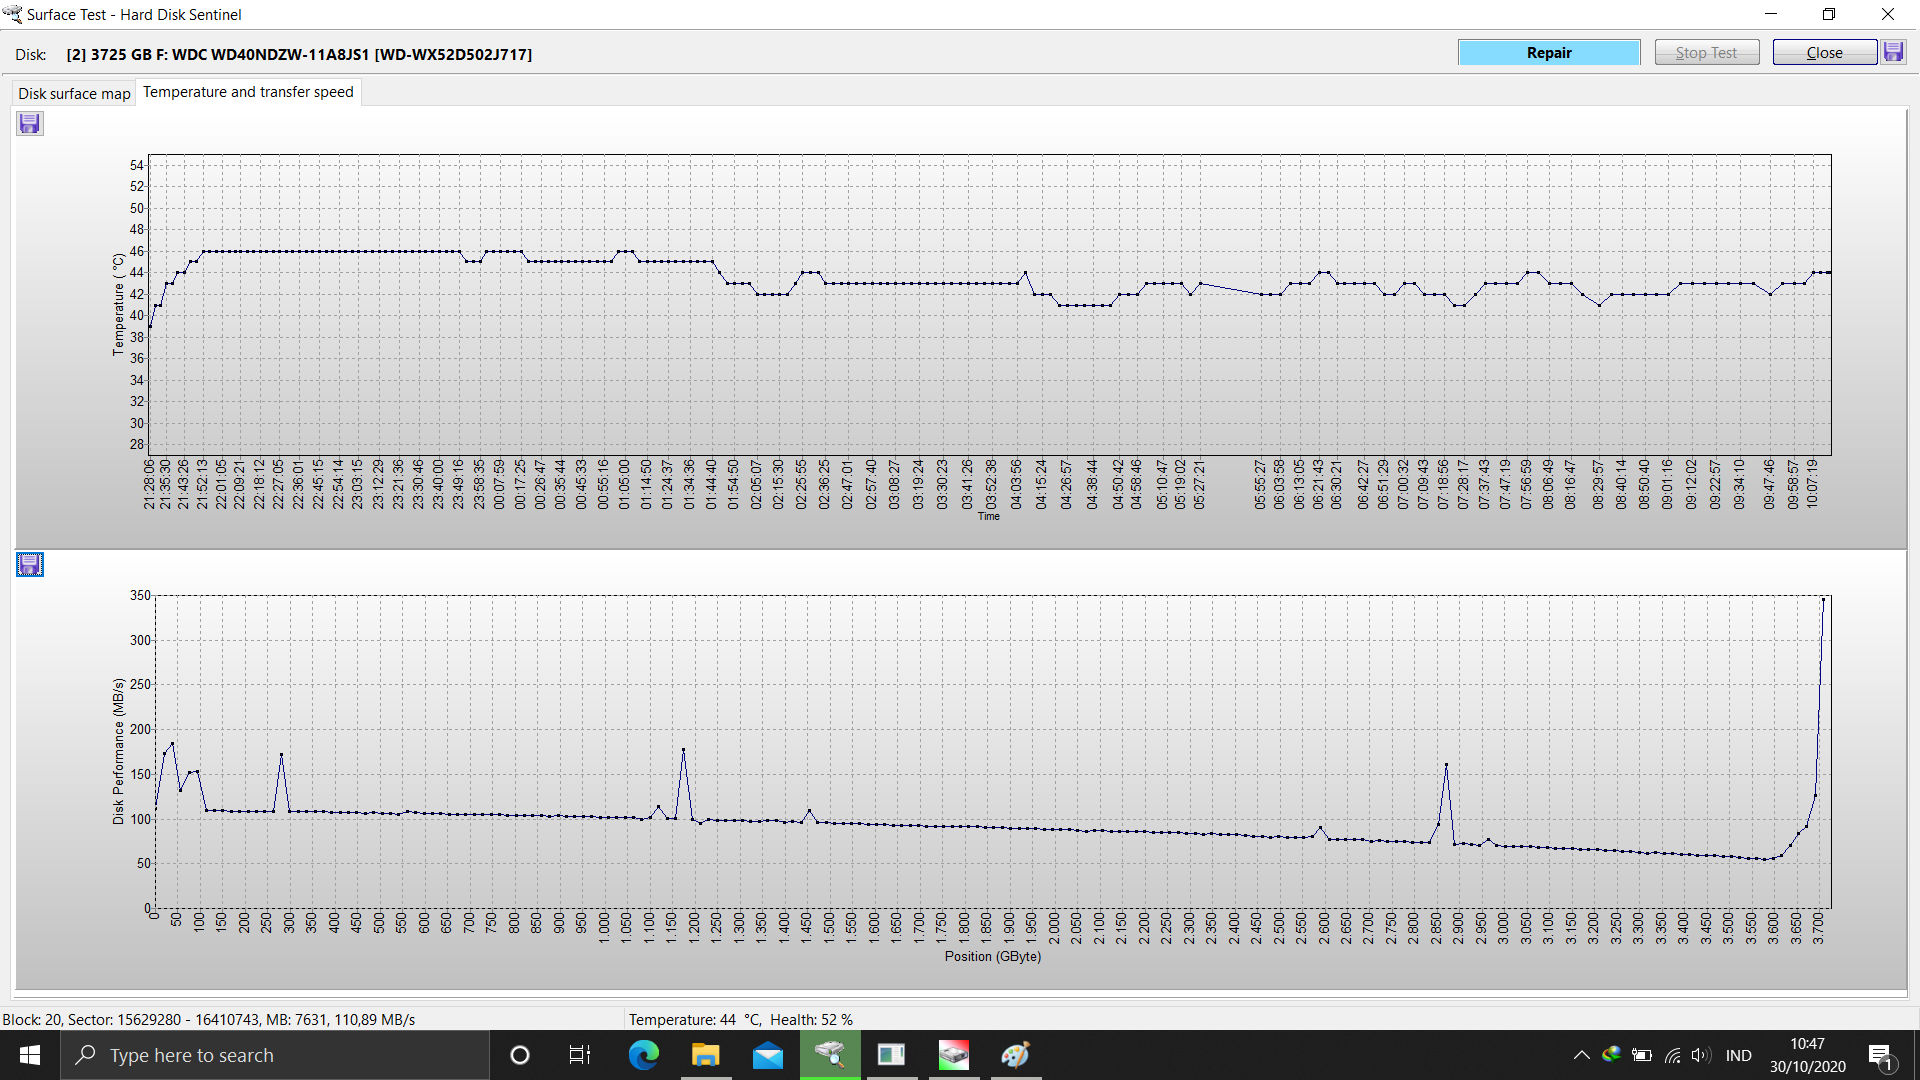Click the save icon for performance graph
The image size is (1920, 1080).
point(29,564)
